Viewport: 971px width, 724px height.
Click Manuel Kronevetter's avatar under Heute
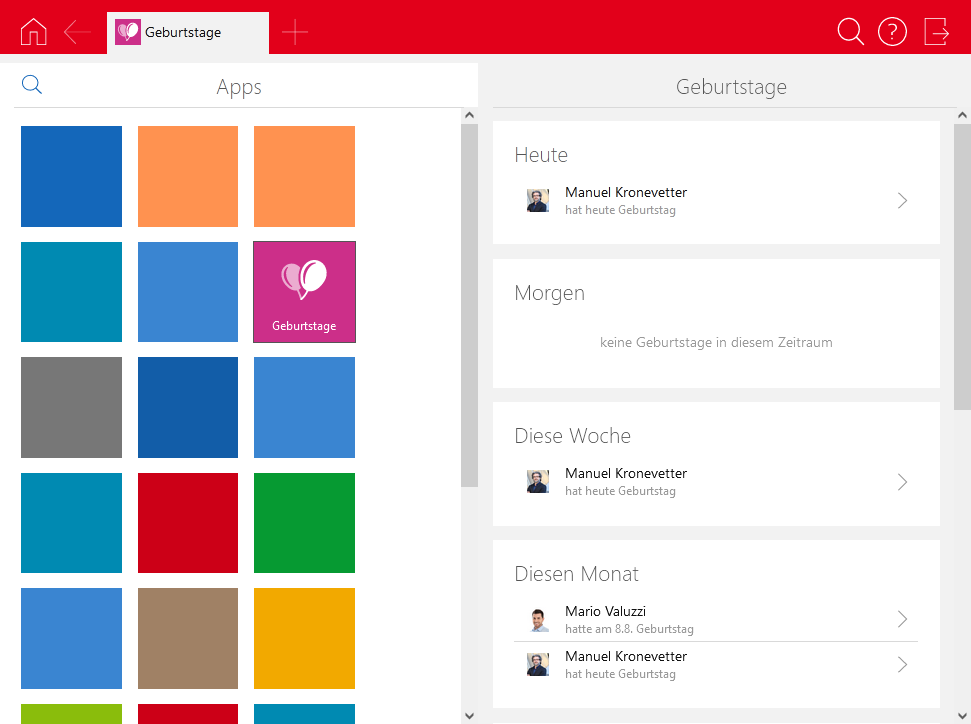[538, 201]
